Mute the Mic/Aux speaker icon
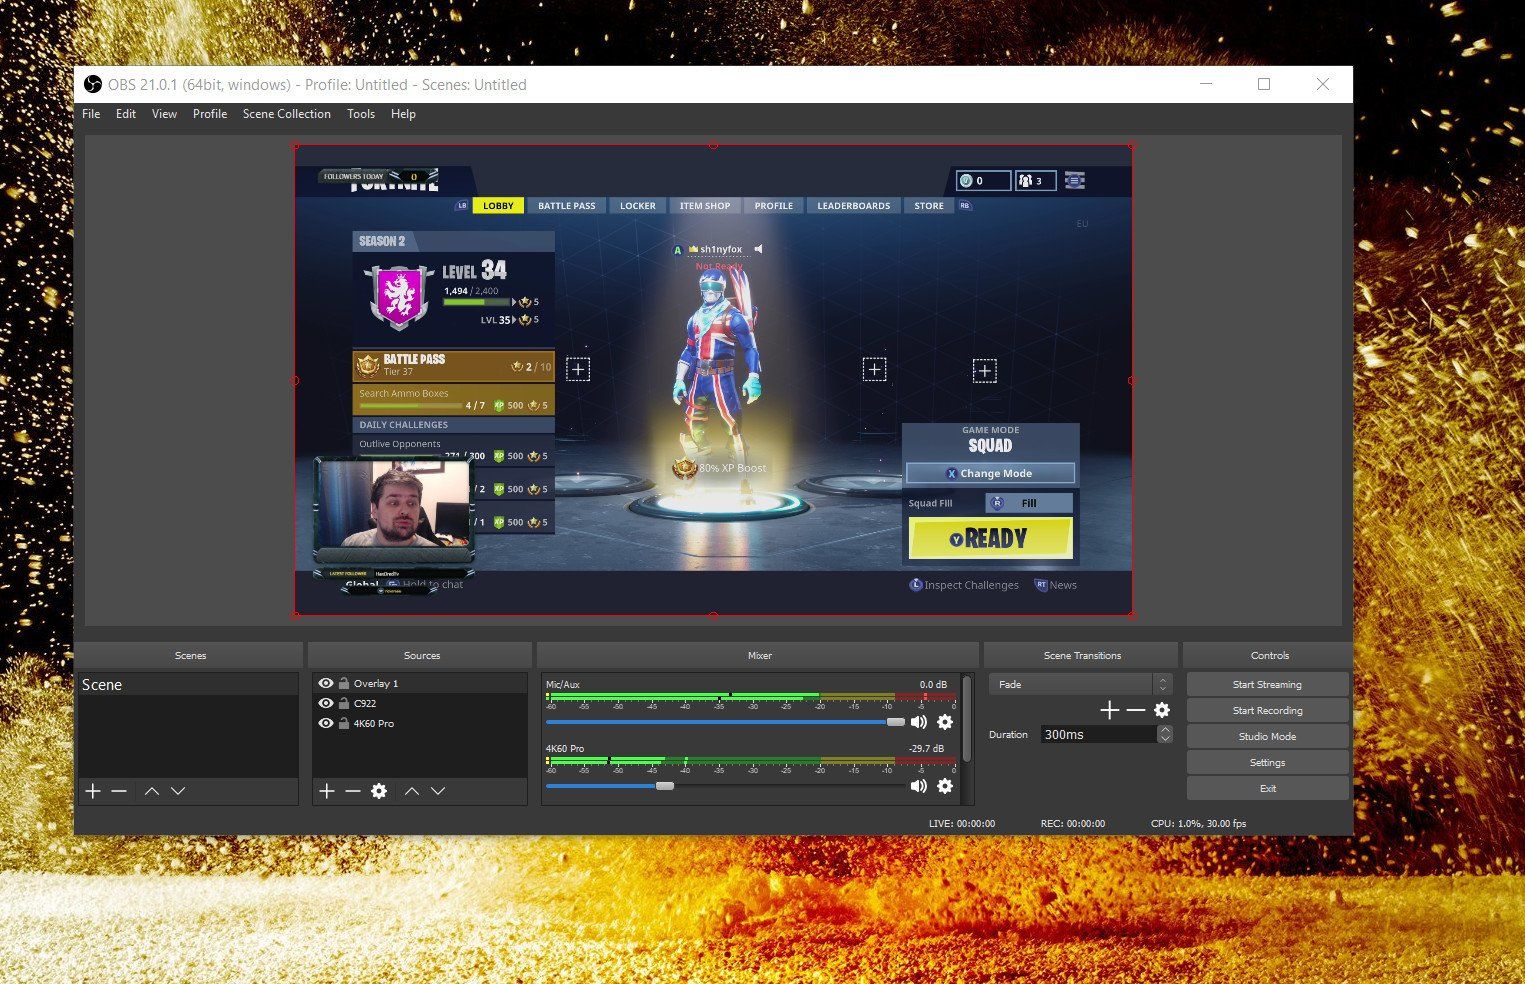This screenshot has width=1525, height=984. point(919,722)
